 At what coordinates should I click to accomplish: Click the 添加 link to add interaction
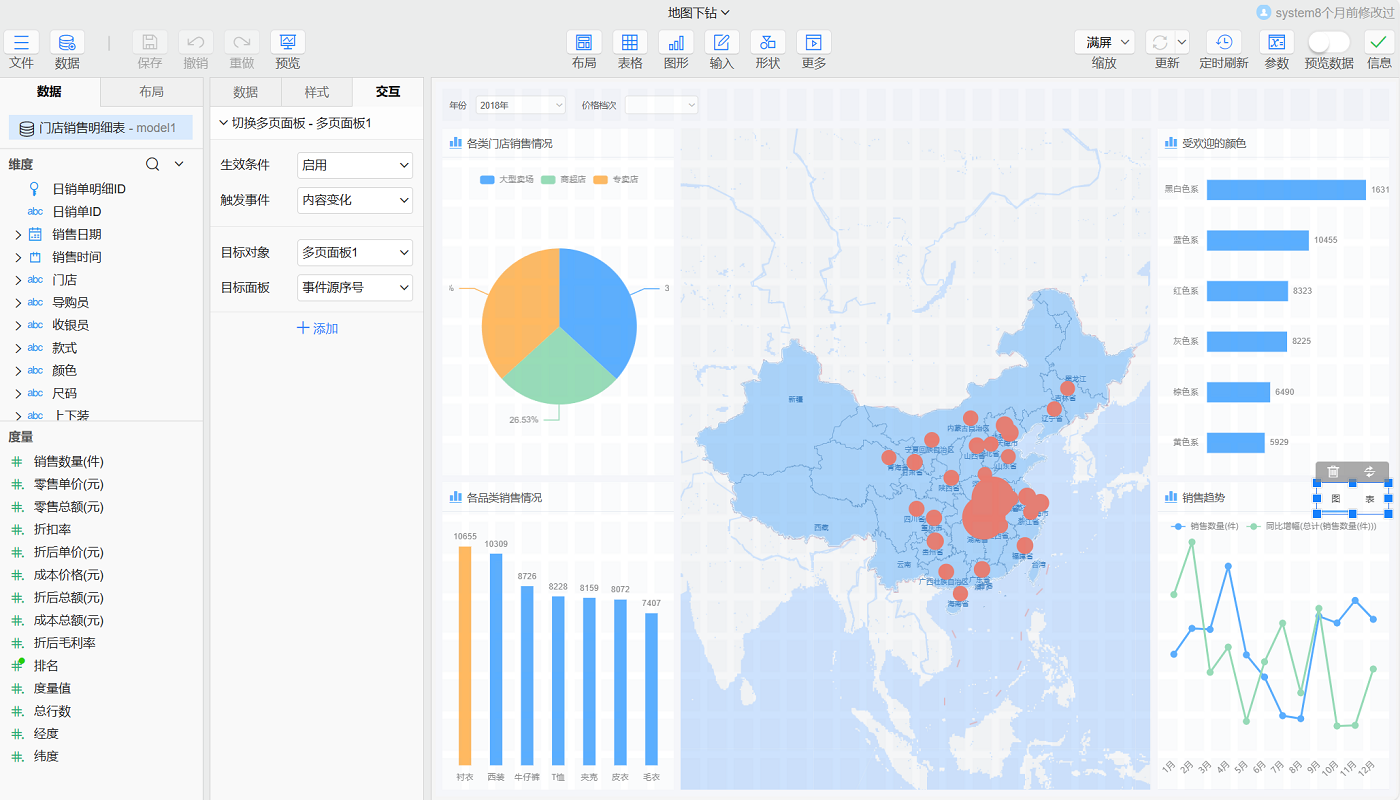tap(317, 328)
